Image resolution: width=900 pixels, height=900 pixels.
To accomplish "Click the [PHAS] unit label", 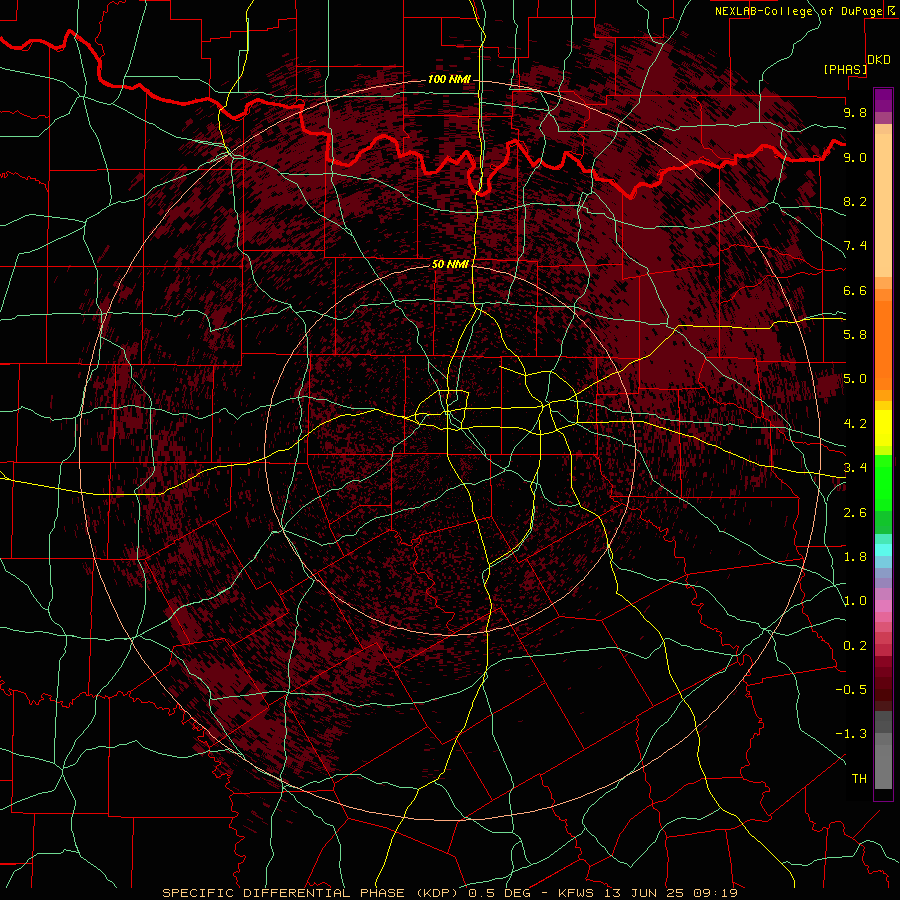I will (x=845, y=70).
